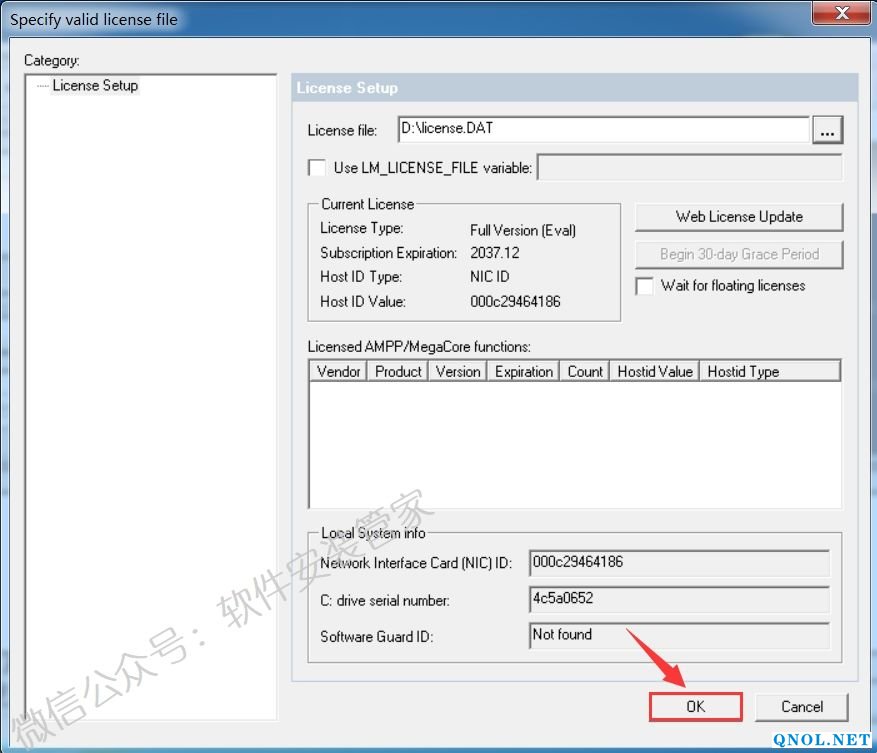Image resolution: width=877 pixels, height=753 pixels.
Task: Sort the list by Expiration column
Action: click(523, 371)
